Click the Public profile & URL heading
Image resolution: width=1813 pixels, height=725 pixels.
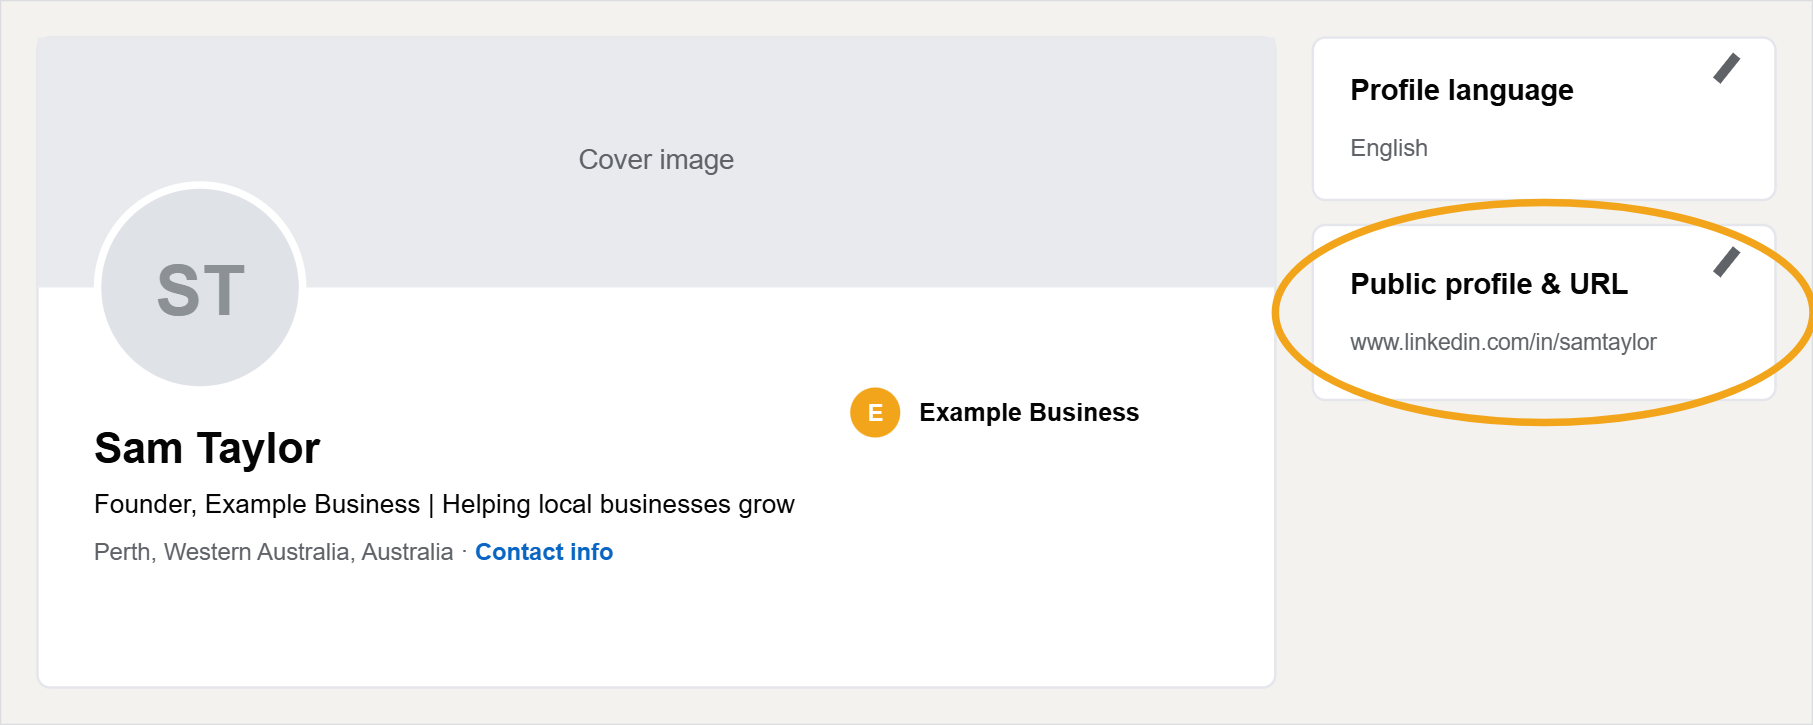coord(1489,284)
